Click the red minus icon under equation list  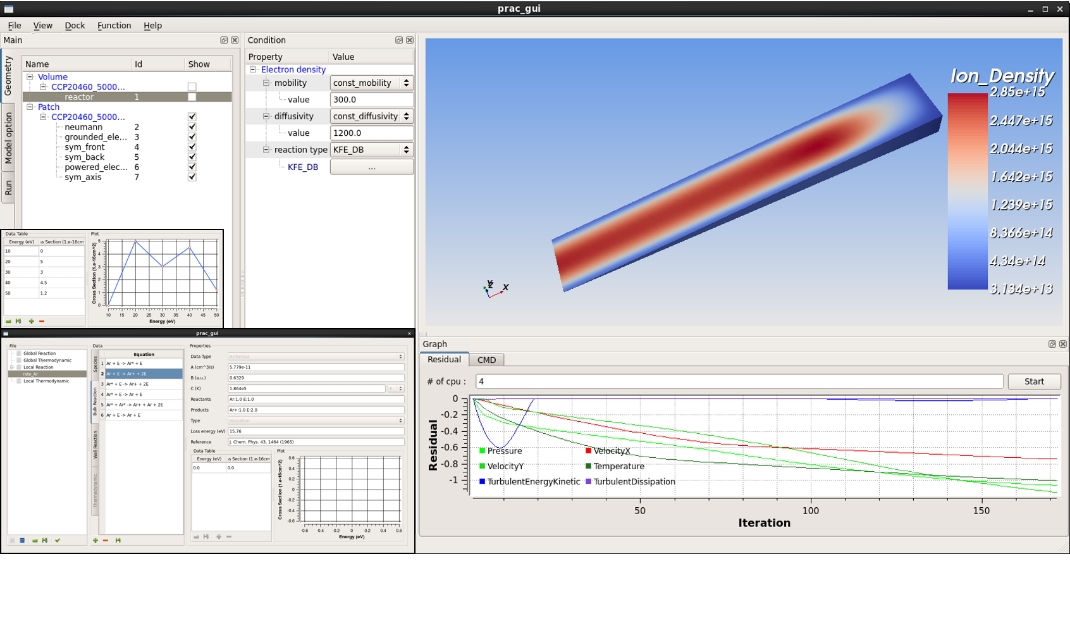(106, 540)
